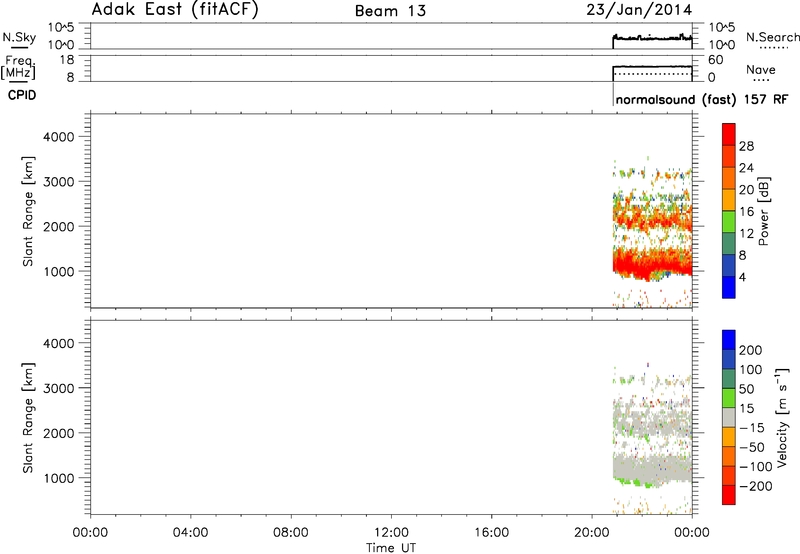Click the 'Beam 13' heading
Viewport: 800px width, 554px height.
(x=390, y=11)
